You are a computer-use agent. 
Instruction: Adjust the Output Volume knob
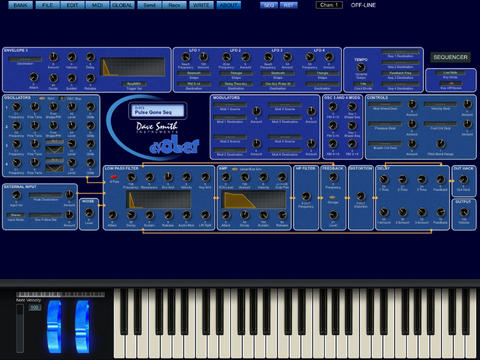(464, 212)
